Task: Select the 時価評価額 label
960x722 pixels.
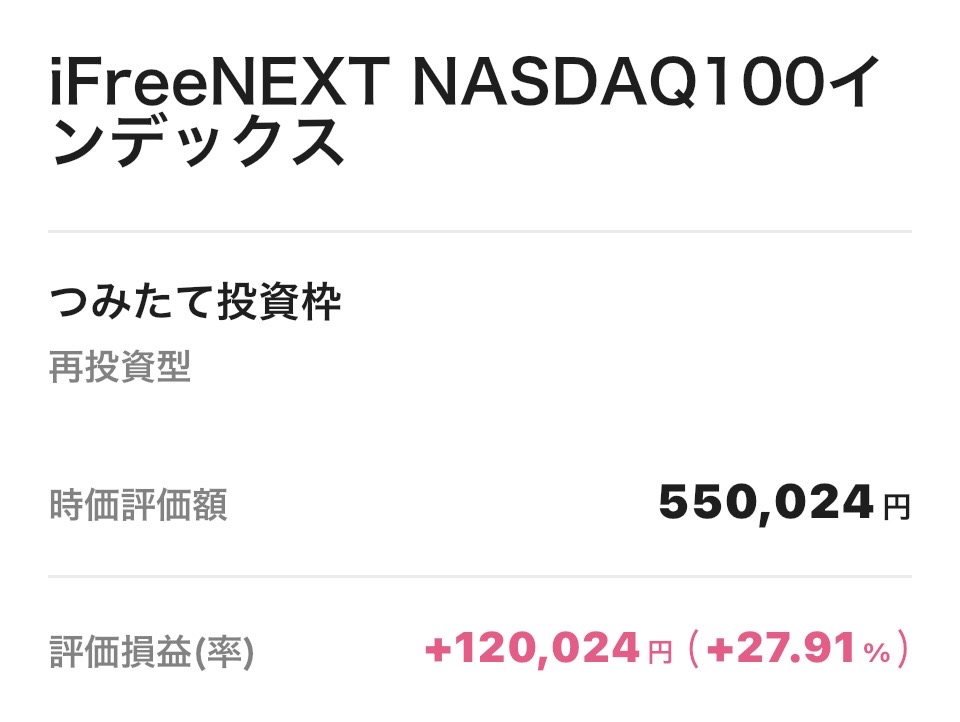Action: [138, 506]
